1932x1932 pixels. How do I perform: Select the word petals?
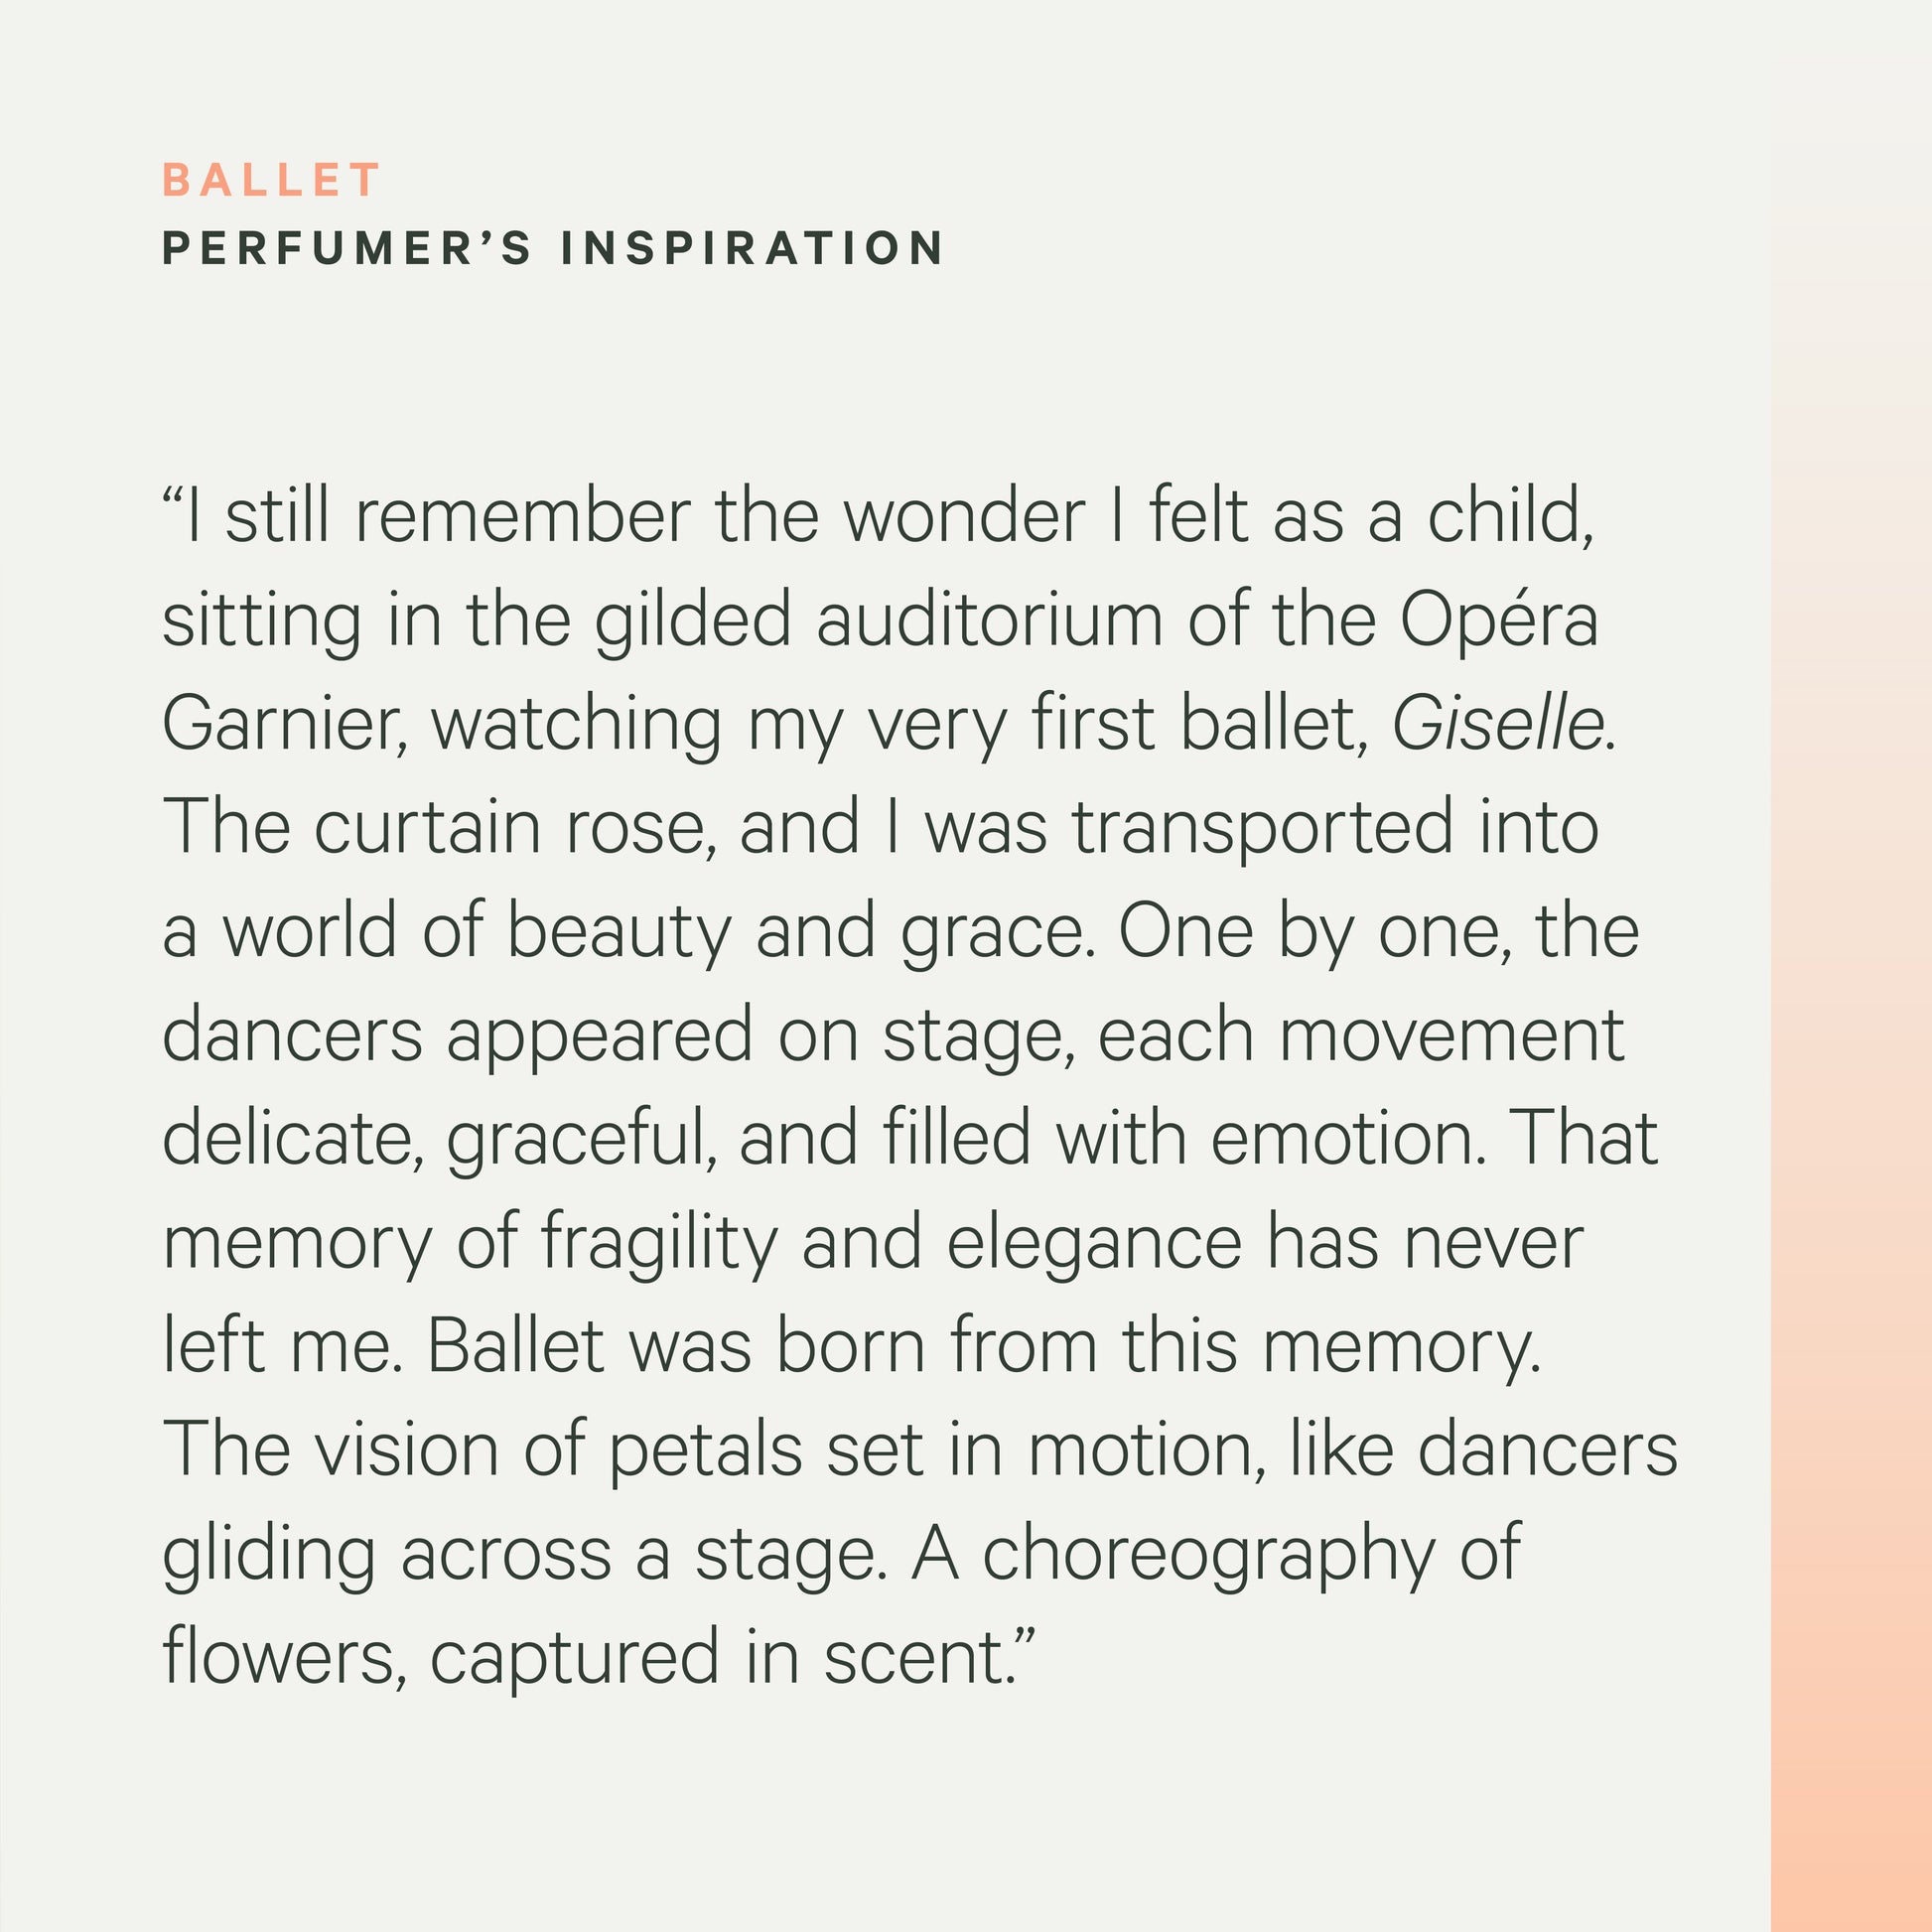click(705, 1452)
